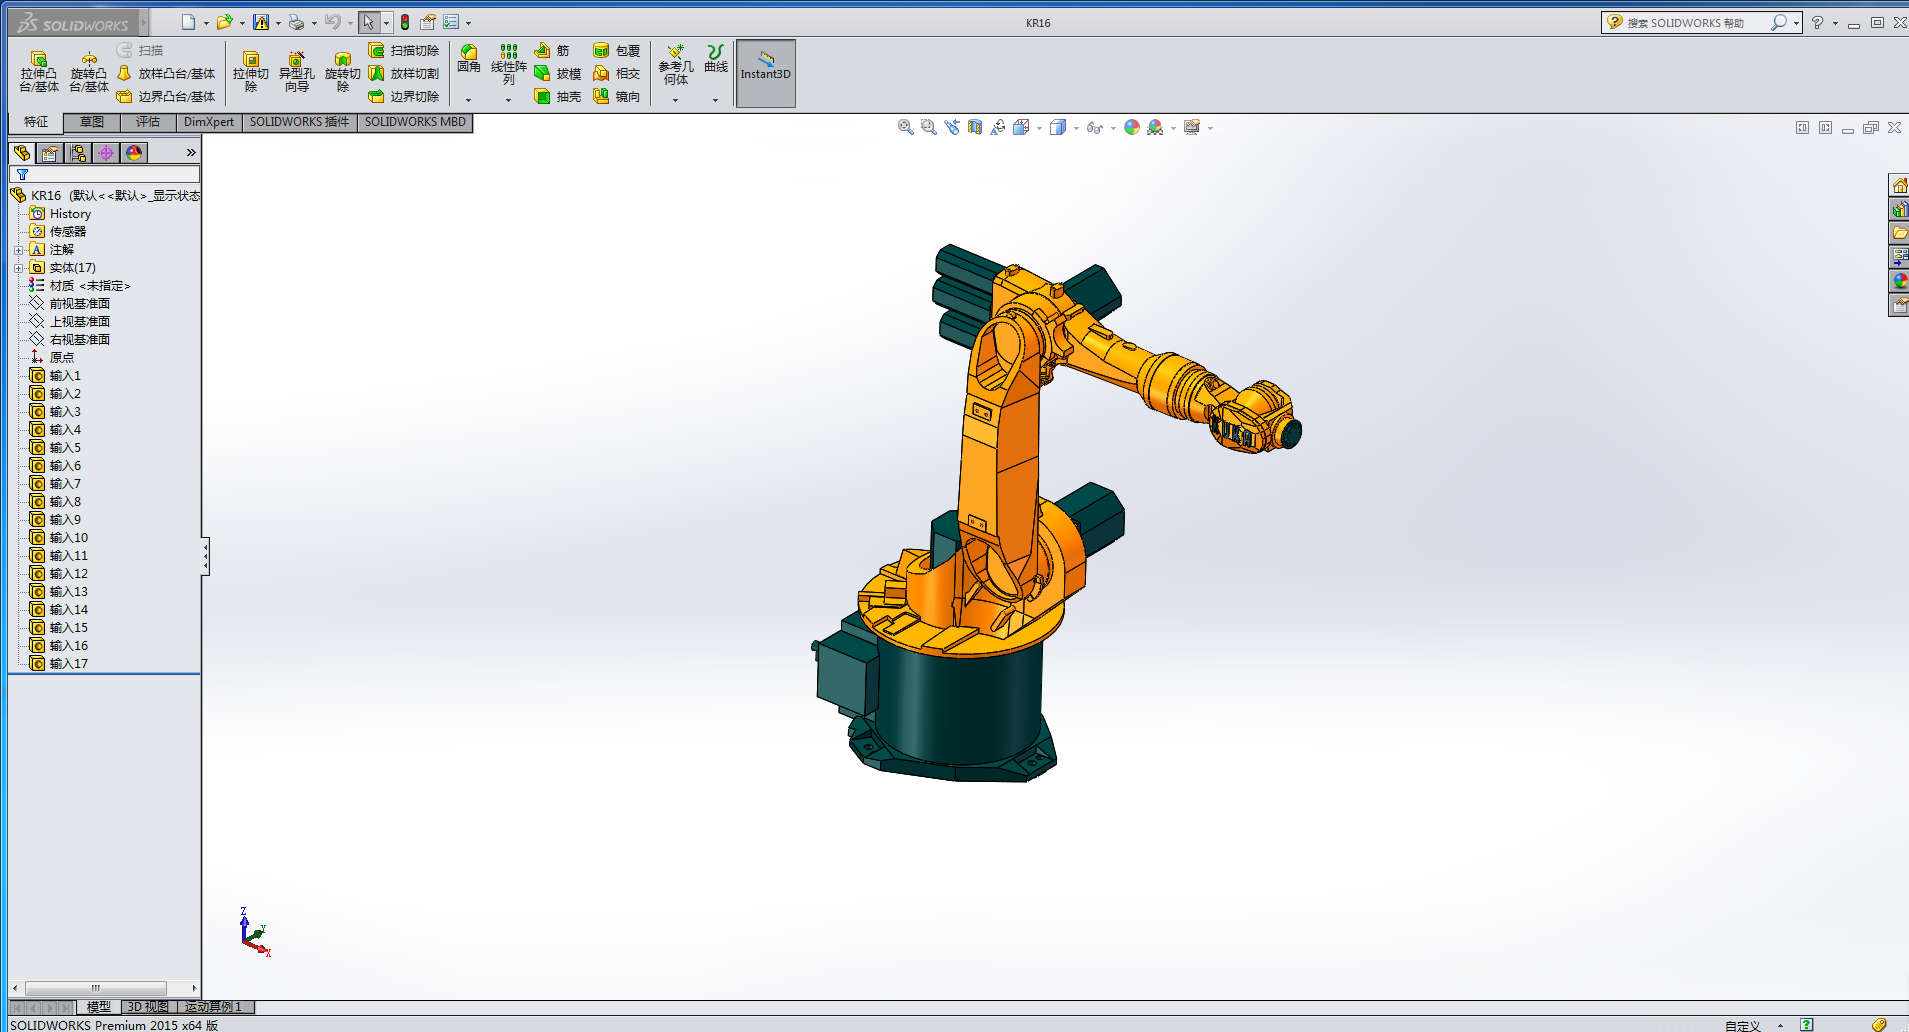Select the 拉伸凸台/基体 extrude boss tool

pyautogui.click(x=39, y=71)
